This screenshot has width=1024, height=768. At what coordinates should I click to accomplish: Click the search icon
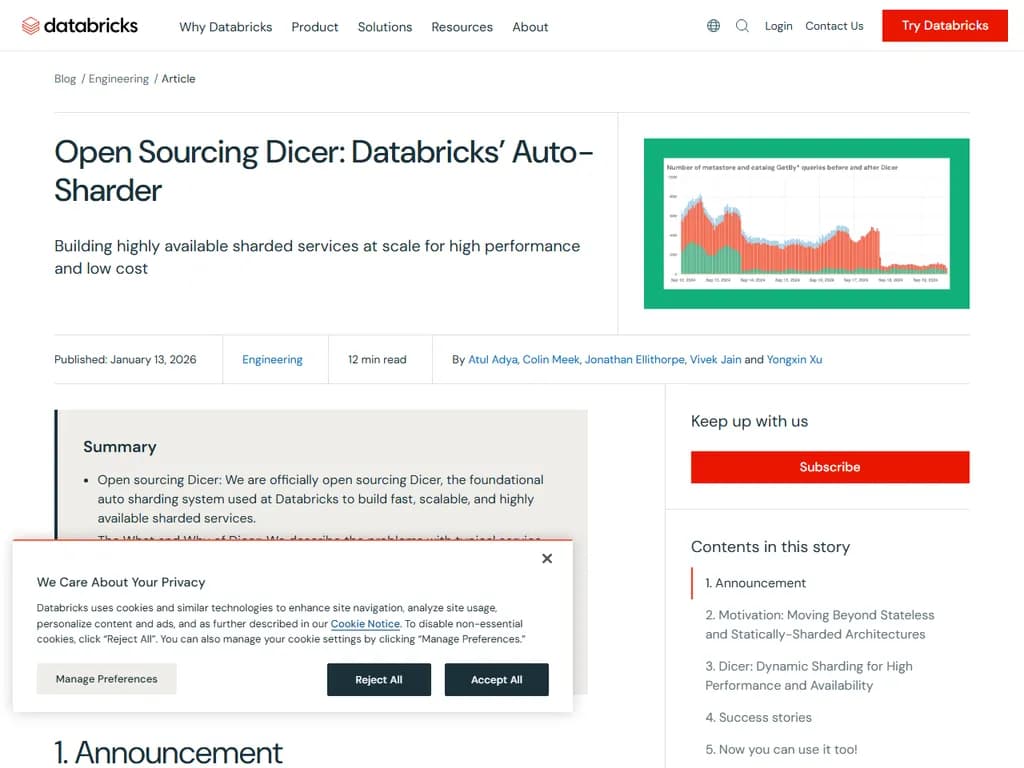pos(743,25)
